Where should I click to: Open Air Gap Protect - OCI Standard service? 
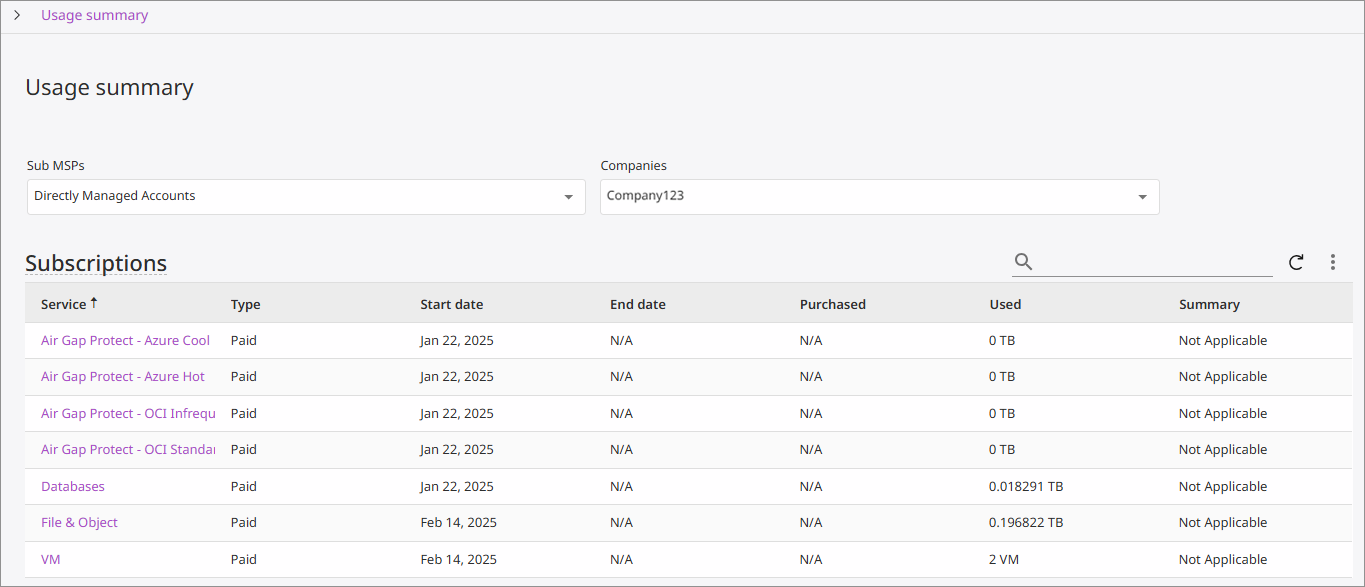128,450
